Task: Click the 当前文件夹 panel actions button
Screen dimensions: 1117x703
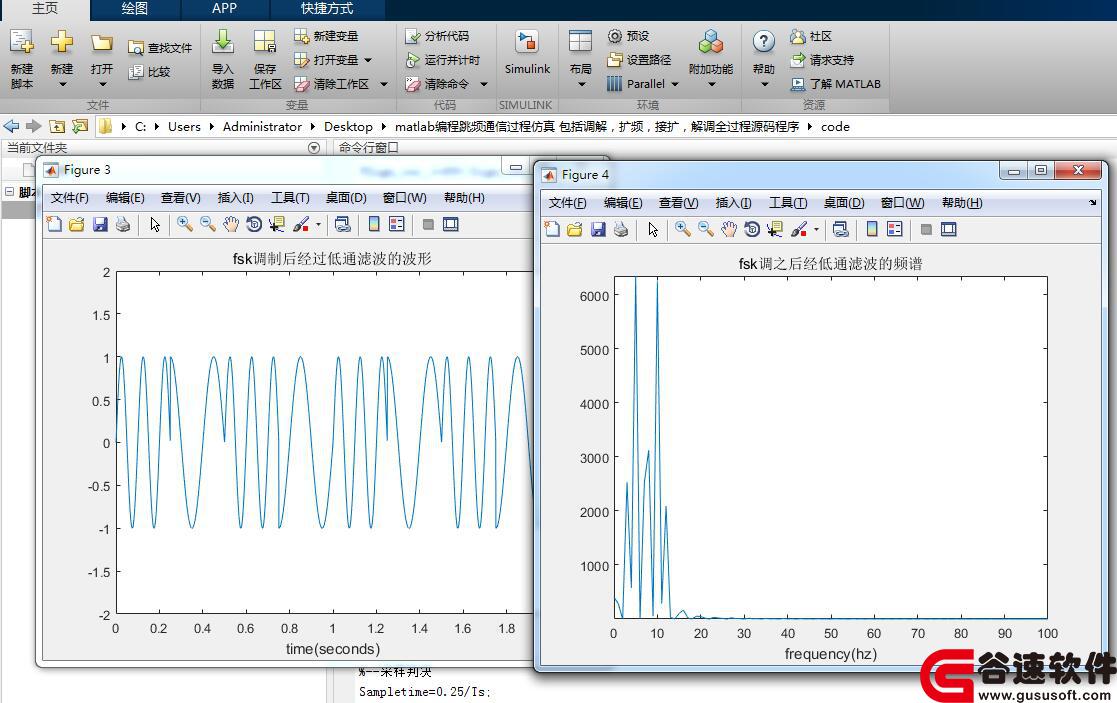Action: pos(313,147)
